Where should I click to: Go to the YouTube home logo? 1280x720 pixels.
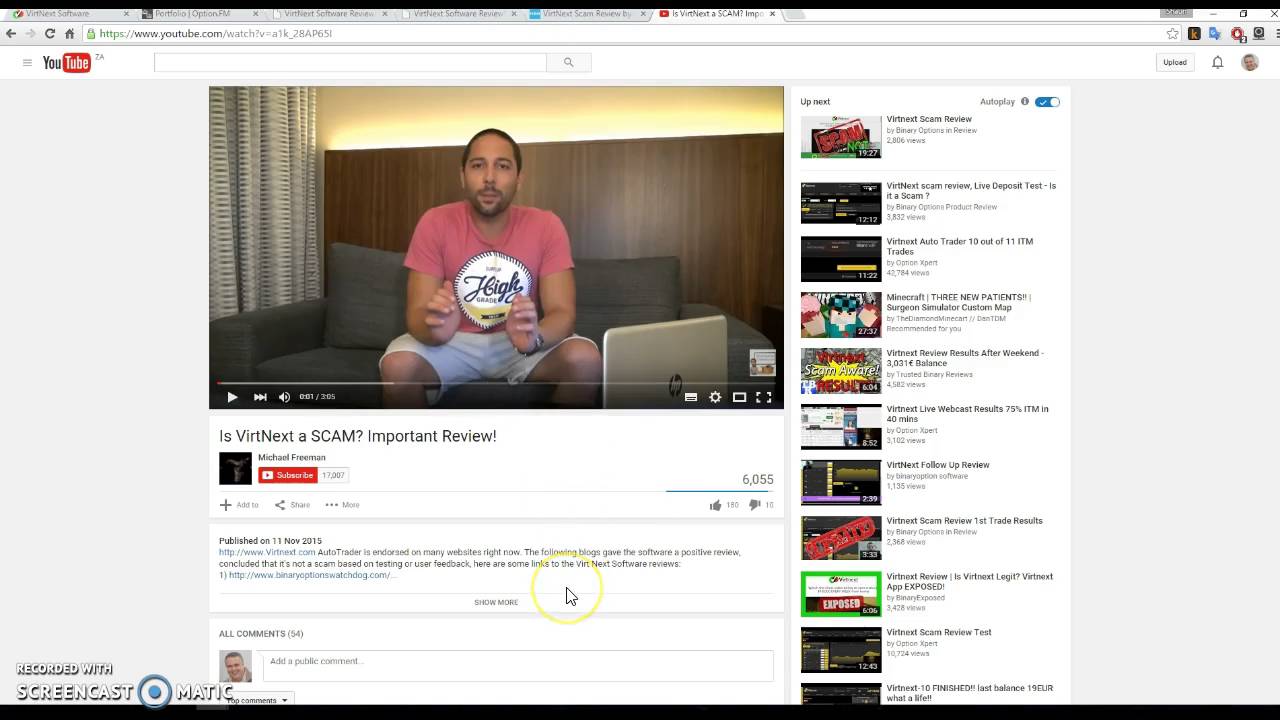point(67,63)
